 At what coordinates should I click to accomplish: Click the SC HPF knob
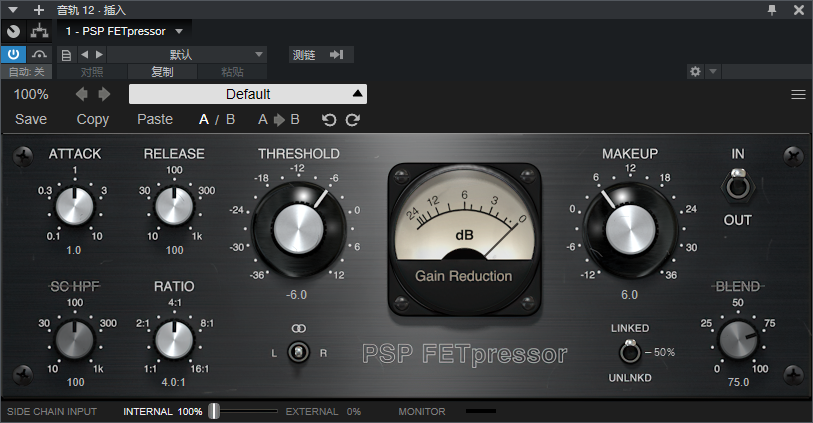pyautogui.click(x=75, y=339)
